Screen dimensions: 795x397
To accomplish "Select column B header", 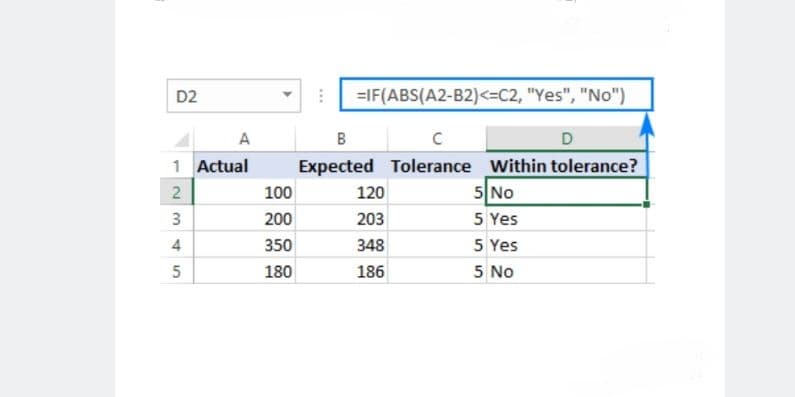I will coord(341,139).
